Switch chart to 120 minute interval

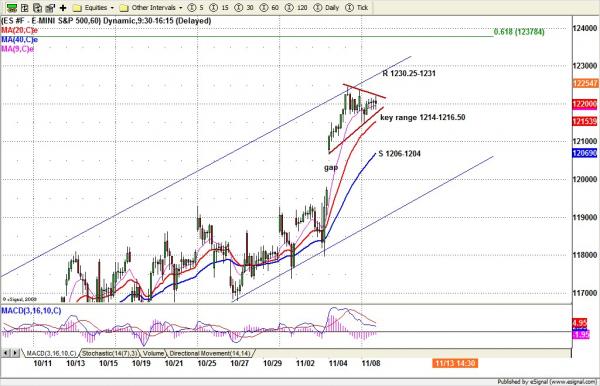coord(296,8)
